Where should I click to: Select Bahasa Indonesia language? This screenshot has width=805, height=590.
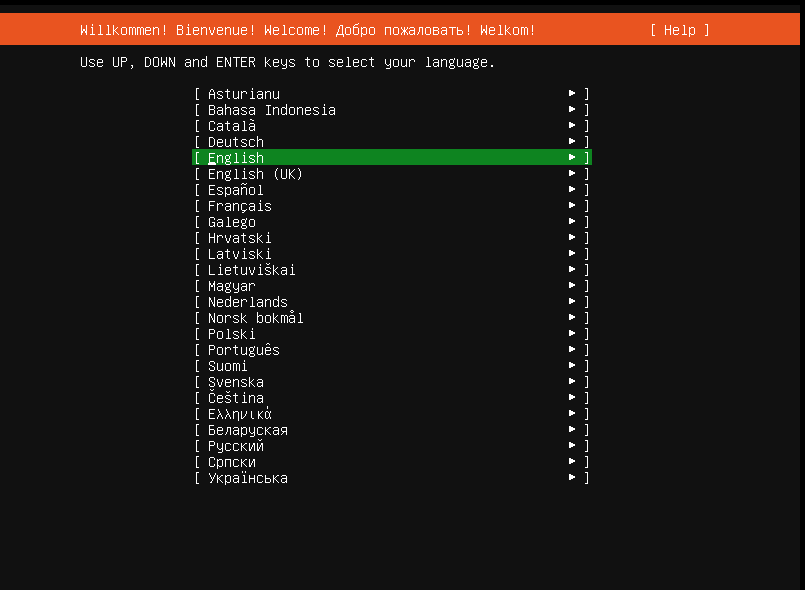point(392,110)
